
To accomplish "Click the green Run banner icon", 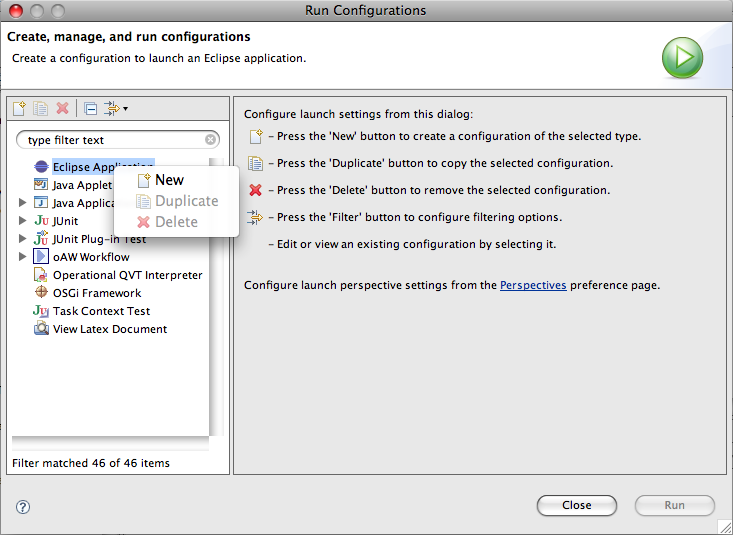I will coord(682,58).
